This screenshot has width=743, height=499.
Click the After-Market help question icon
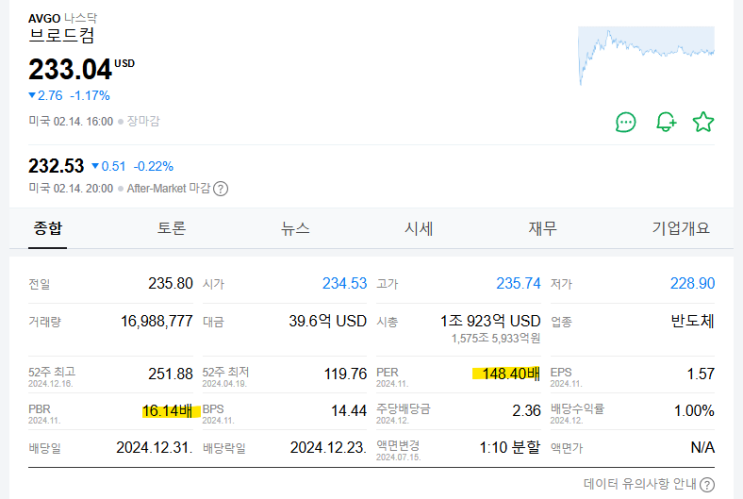221,188
